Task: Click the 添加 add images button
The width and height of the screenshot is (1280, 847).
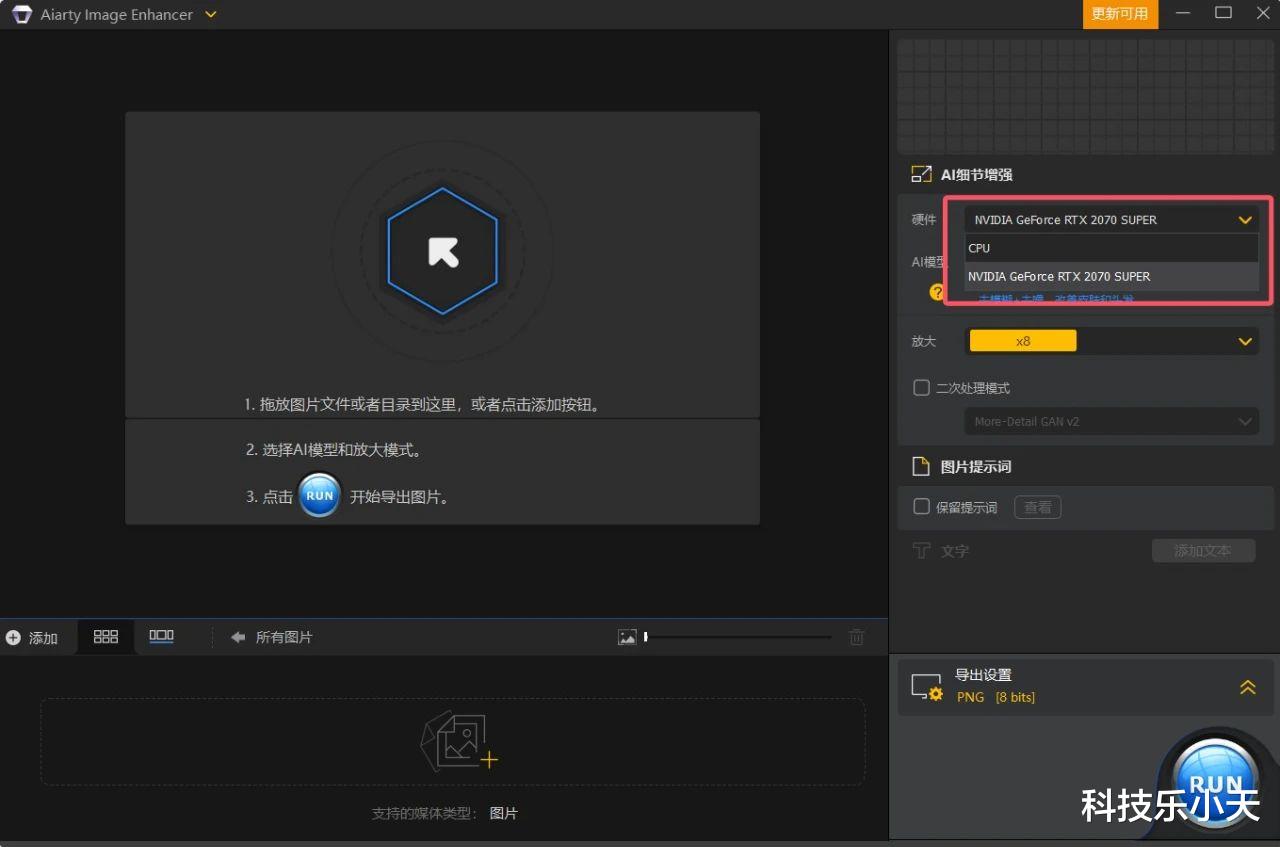Action: tap(32, 638)
